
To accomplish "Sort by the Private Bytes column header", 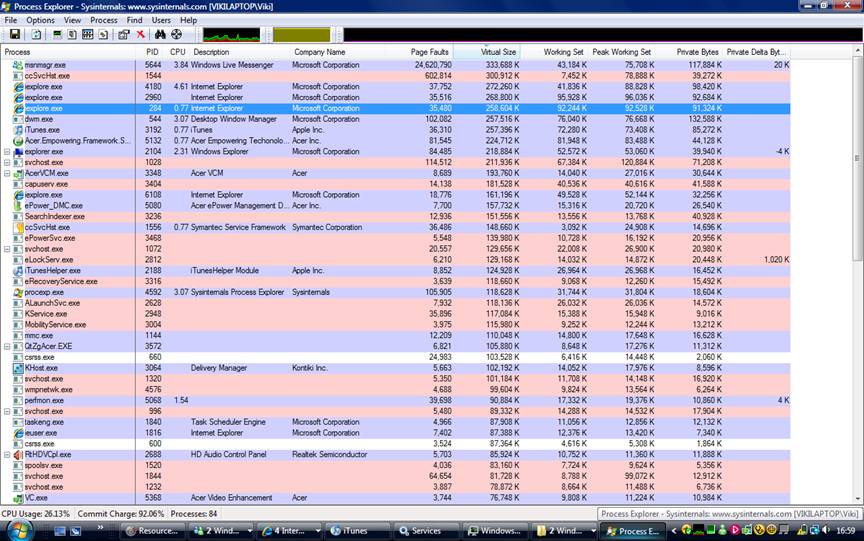I will tap(689, 52).
